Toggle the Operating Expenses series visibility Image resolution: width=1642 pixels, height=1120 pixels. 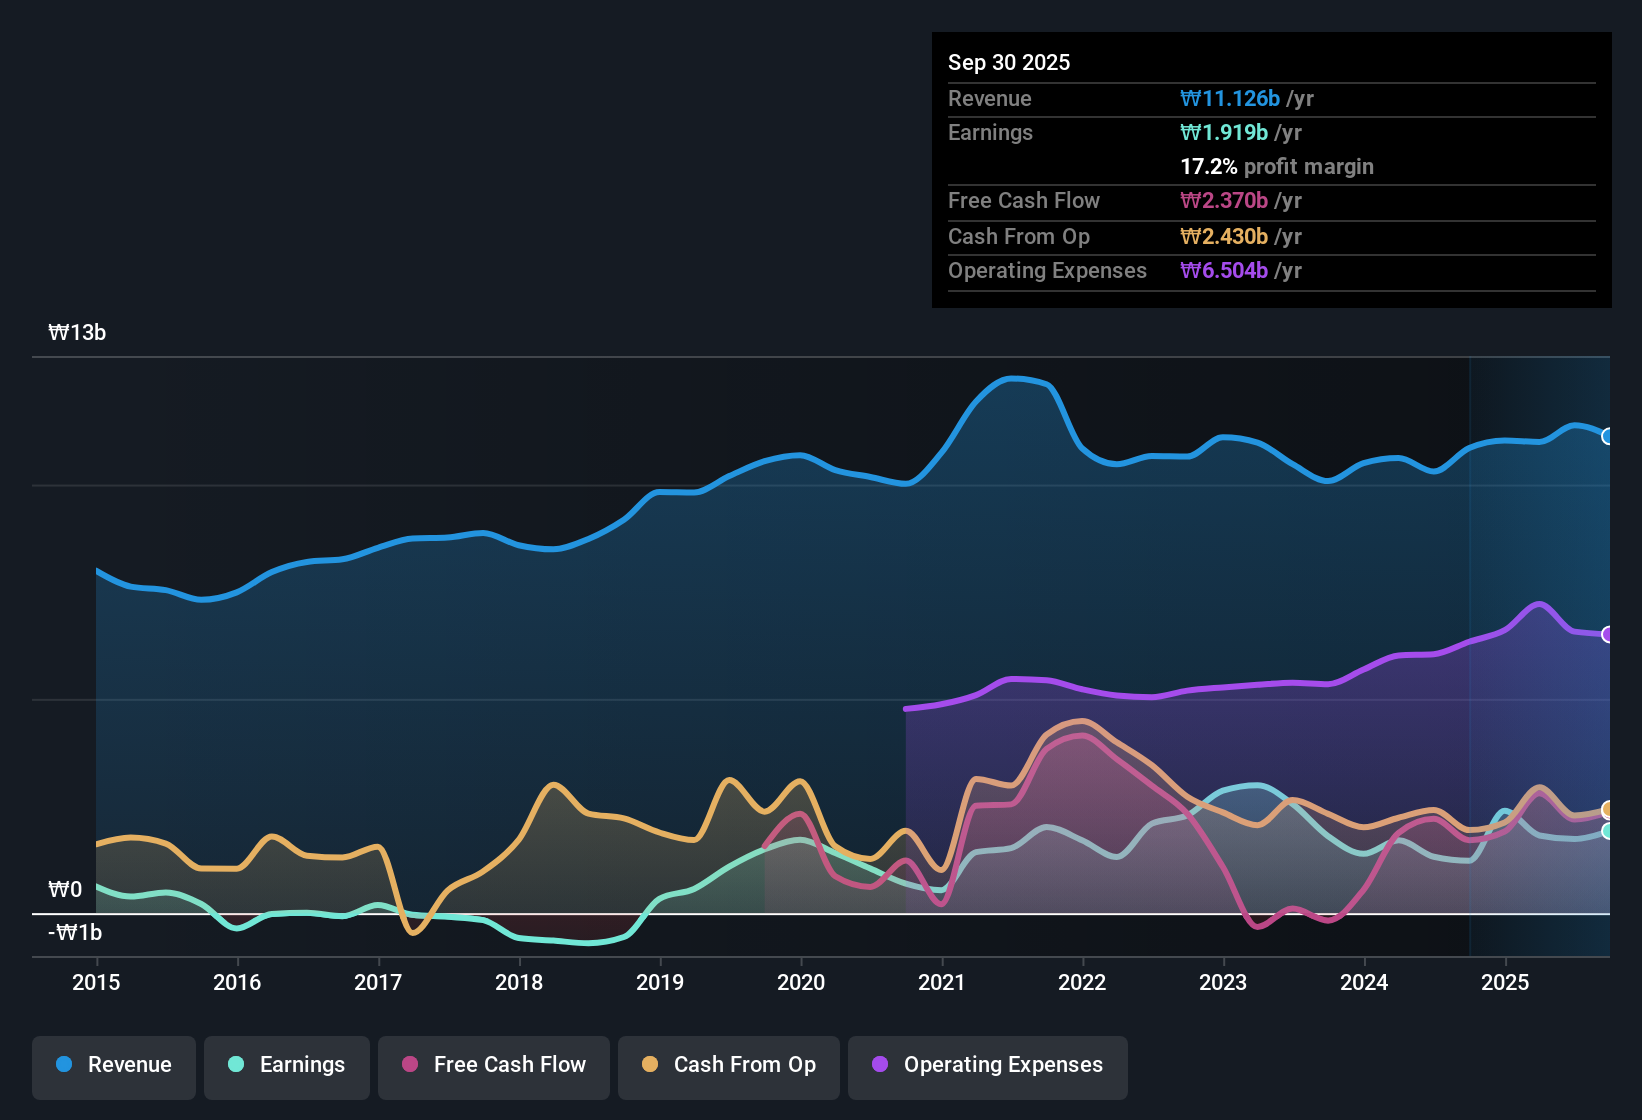coord(987,1065)
